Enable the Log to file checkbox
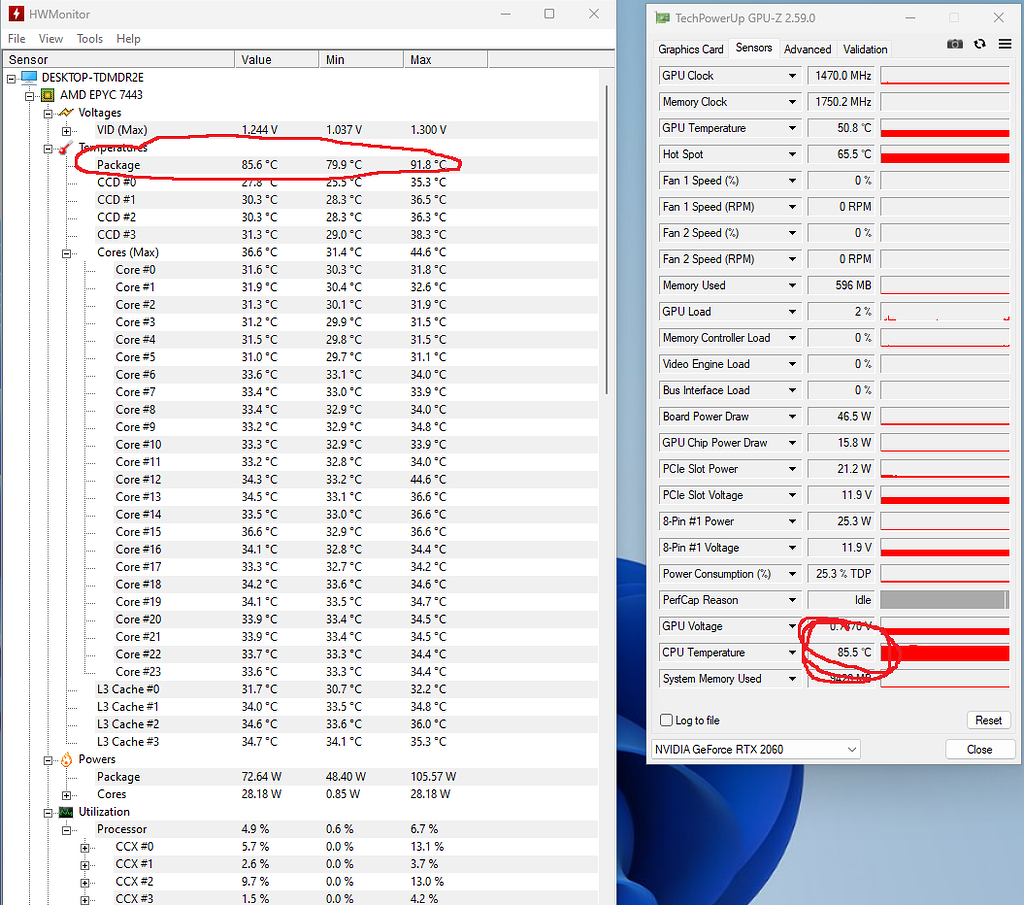Screen dimensions: 1024x905 tap(666, 720)
